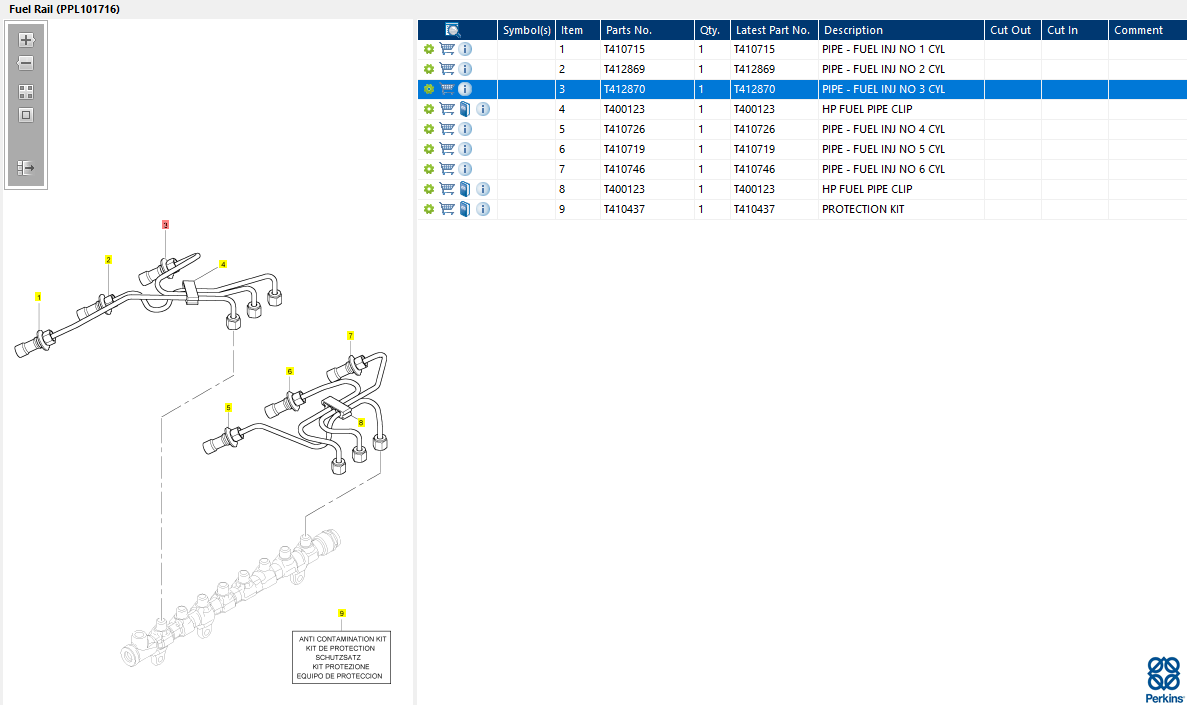
Task: Click red highlighted callout 3 on diagram
Action: (x=166, y=225)
